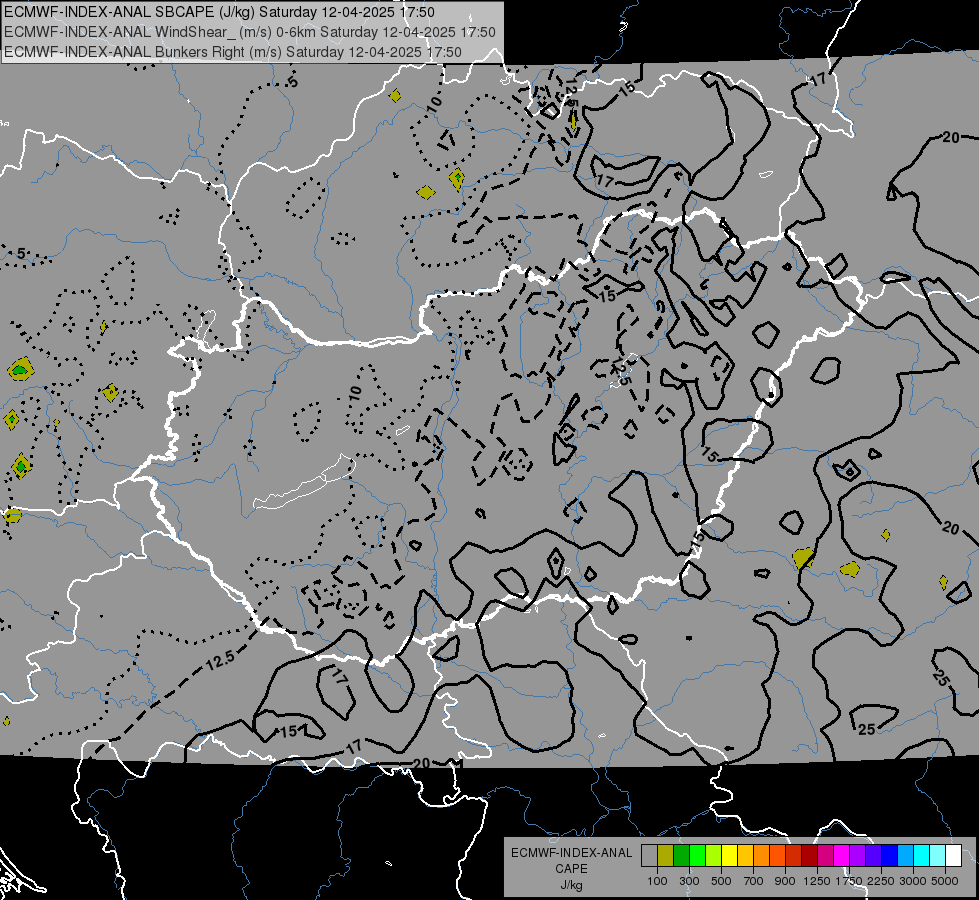Image resolution: width=979 pixels, height=900 pixels.
Task: Click the 300 legend tick label
Action: pos(689,881)
